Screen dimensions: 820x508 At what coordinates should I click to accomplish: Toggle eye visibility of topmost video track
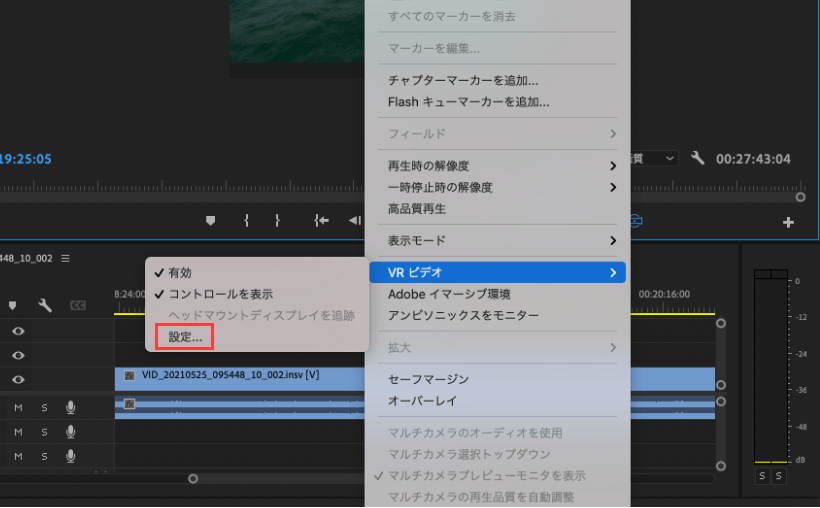(18, 331)
